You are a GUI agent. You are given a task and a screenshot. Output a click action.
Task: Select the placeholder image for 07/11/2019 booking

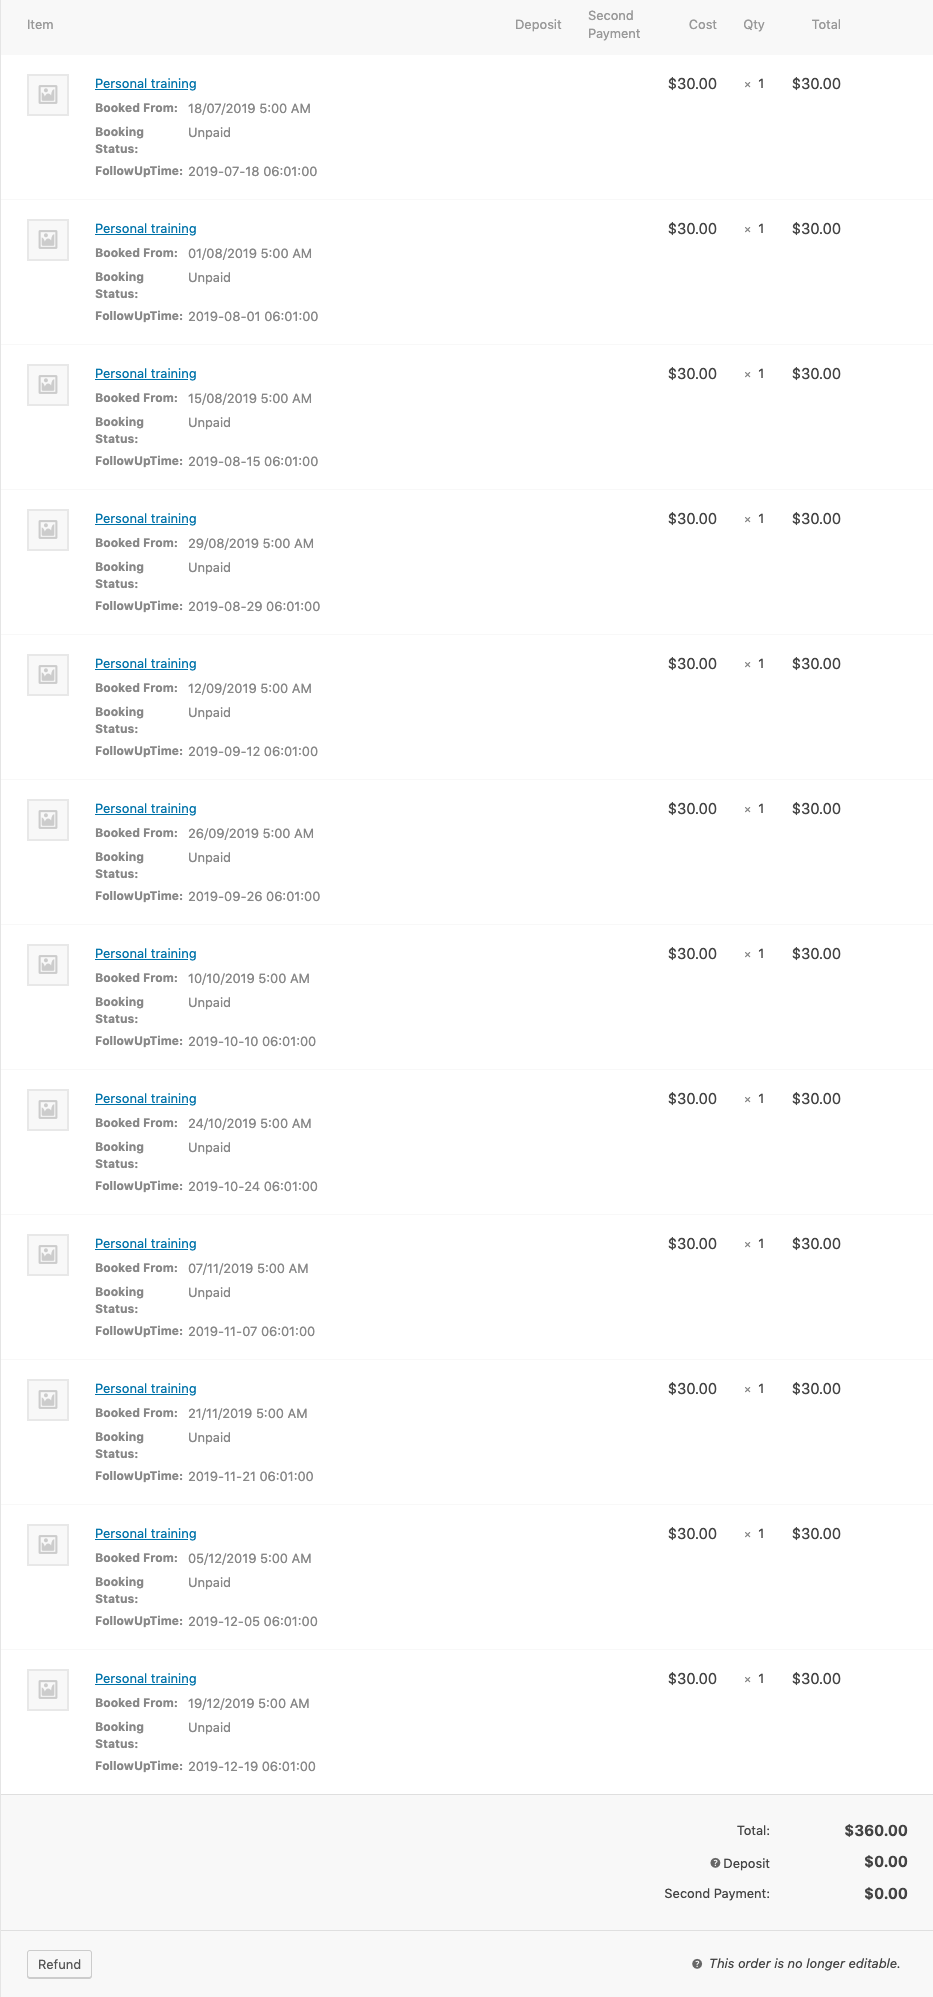[x=48, y=1255]
